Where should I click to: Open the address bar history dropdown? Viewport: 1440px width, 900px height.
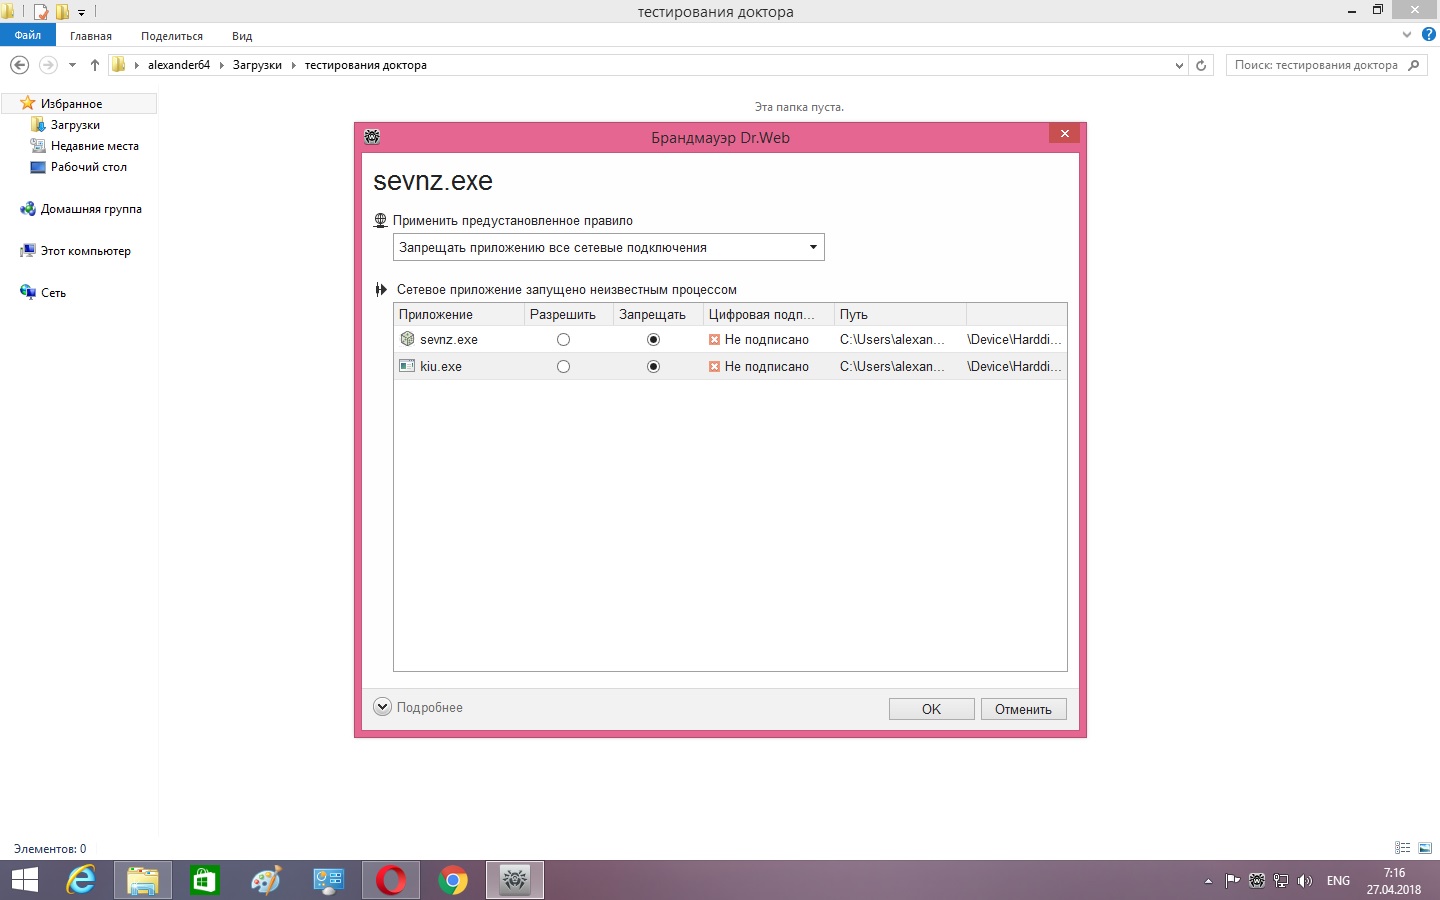tap(1179, 65)
